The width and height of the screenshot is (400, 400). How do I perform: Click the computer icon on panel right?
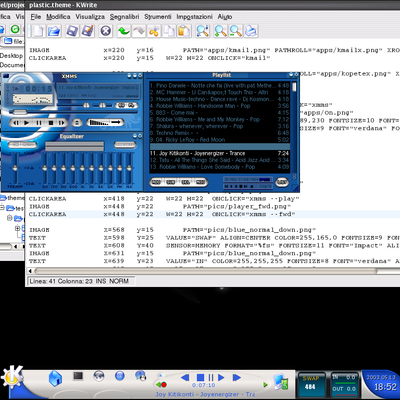coord(281,382)
